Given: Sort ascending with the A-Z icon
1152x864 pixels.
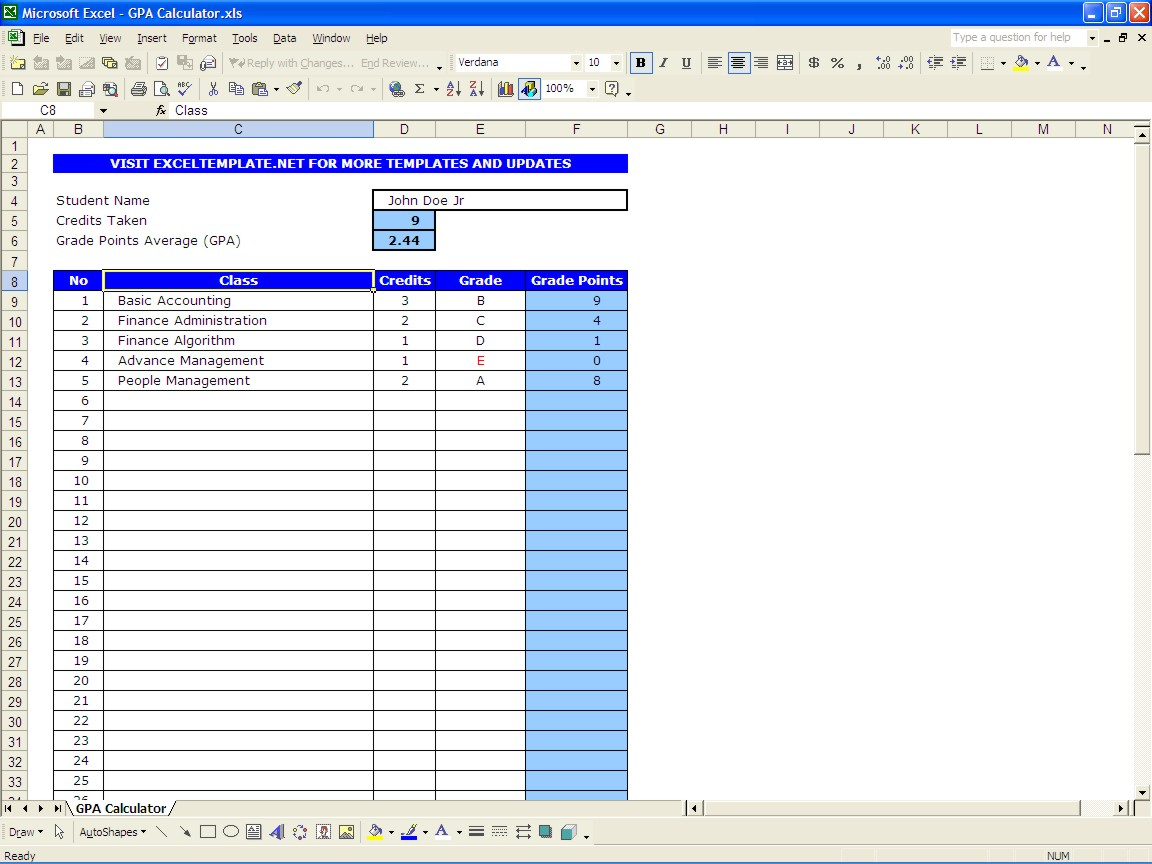Looking at the screenshot, I should click(453, 89).
